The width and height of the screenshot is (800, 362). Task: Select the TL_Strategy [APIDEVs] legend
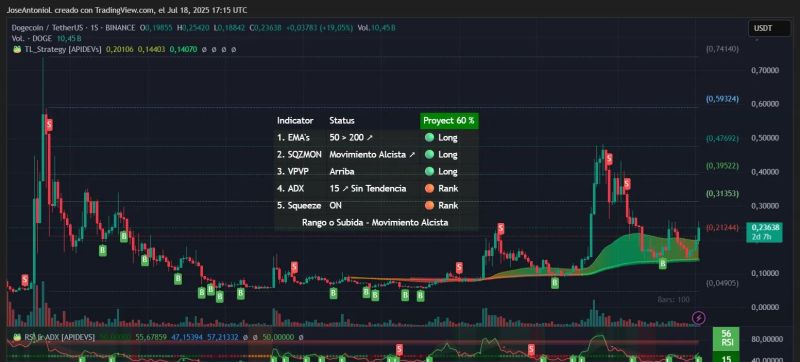click(63, 49)
